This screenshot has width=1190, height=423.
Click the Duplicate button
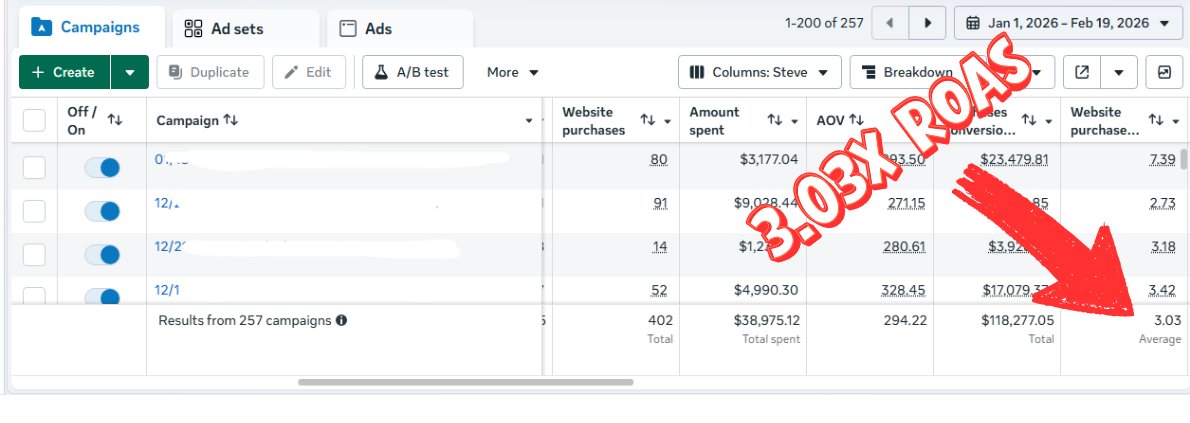tap(210, 72)
